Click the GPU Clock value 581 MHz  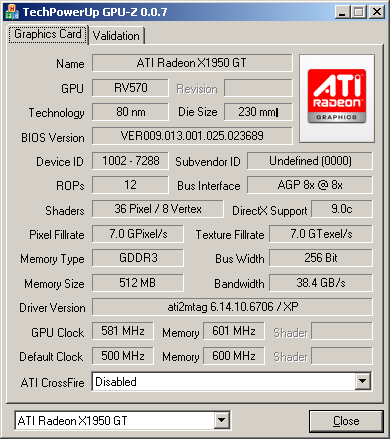[123, 331]
